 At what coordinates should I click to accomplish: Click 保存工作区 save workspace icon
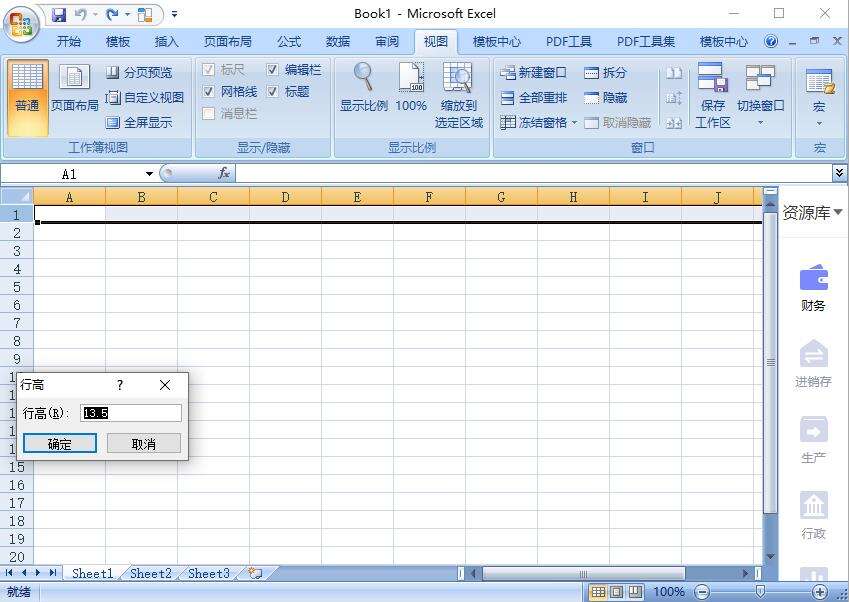(712, 95)
